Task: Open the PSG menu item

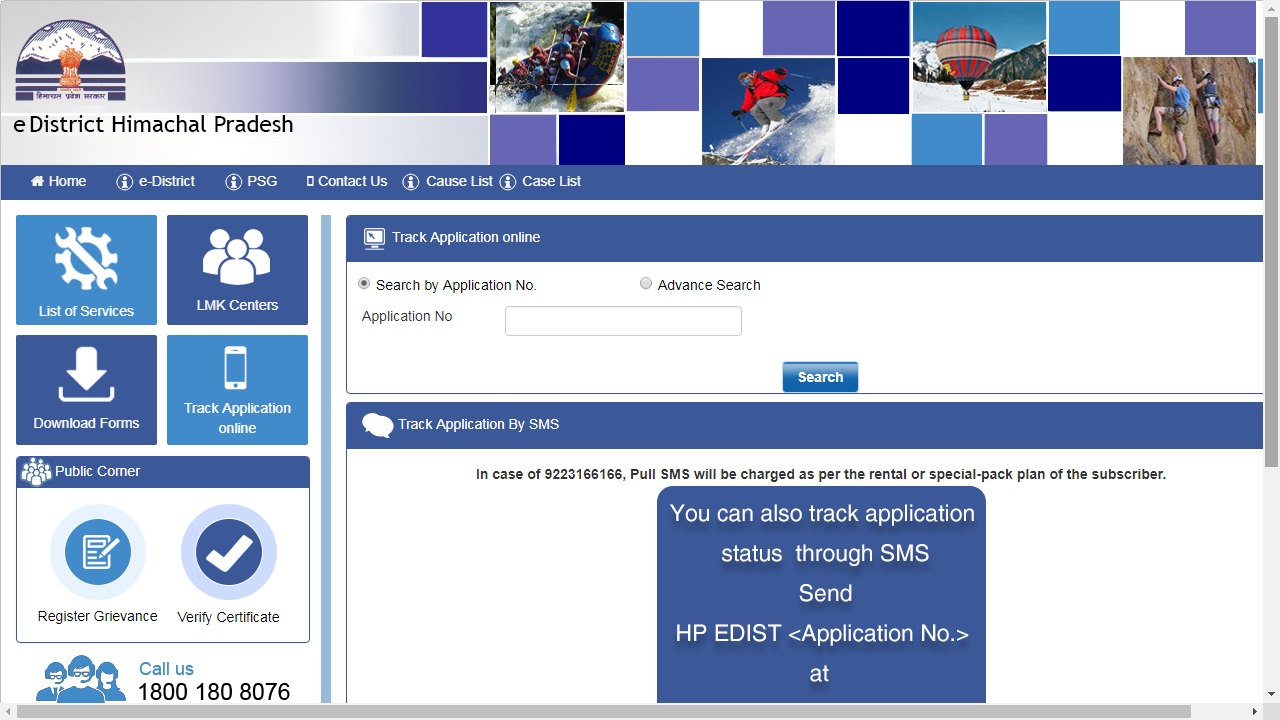Action: pyautogui.click(x=251, y=182)
